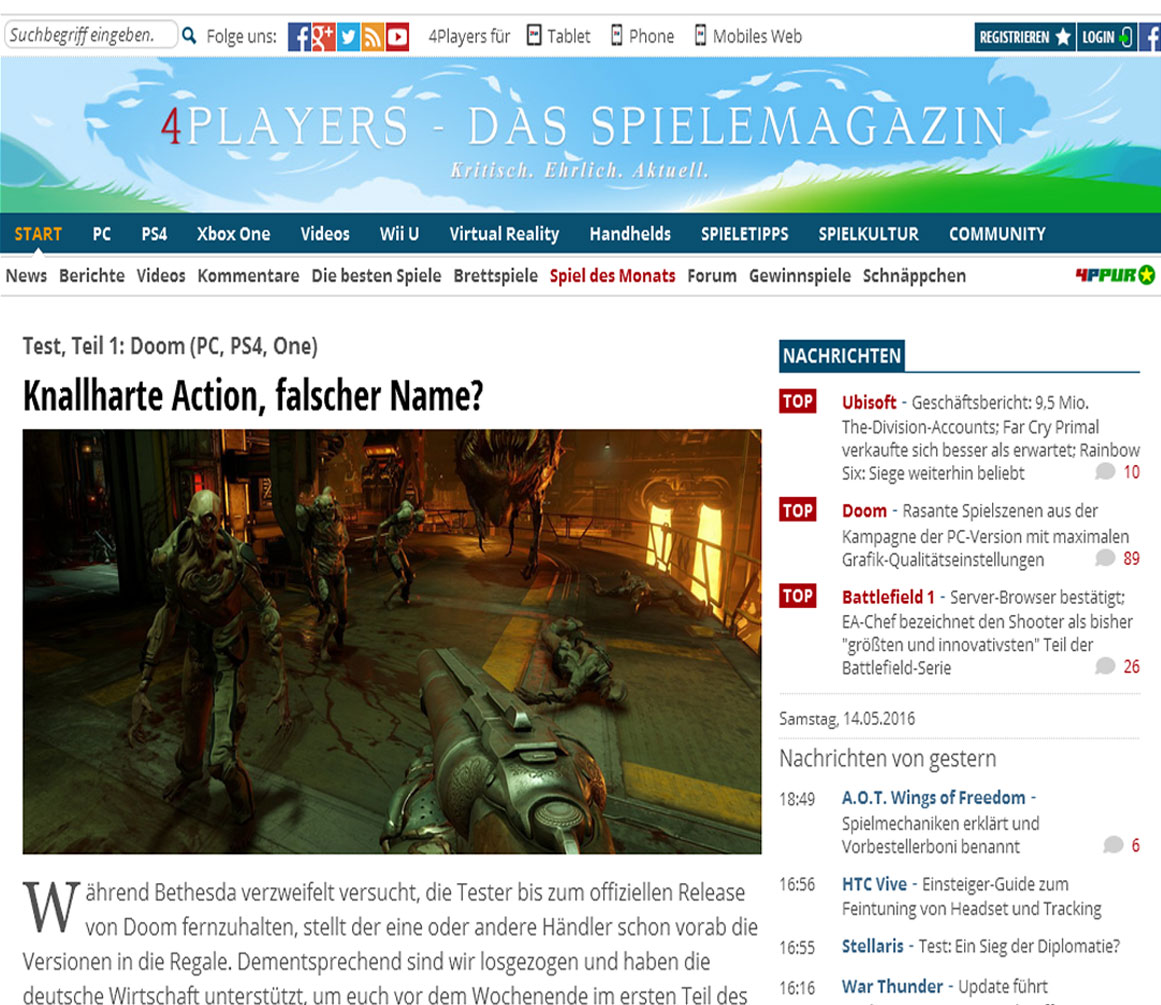Select the START main navigation tab
Image resolution: width=1161 pixels, height=1005 pixels.
point(38,234)
